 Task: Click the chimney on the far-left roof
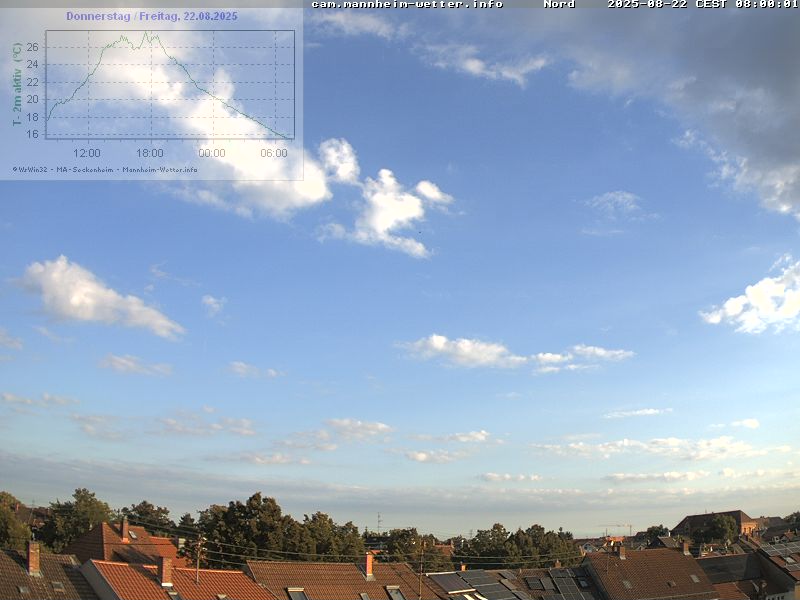[34, 557]
